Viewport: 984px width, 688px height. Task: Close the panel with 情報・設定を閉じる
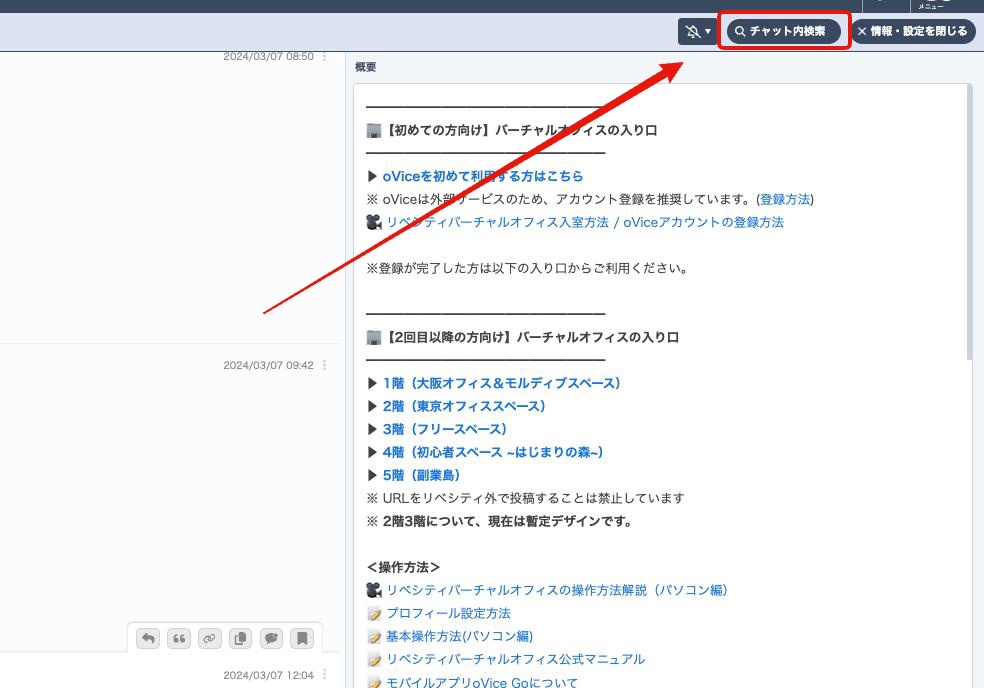tap(913, 31)
